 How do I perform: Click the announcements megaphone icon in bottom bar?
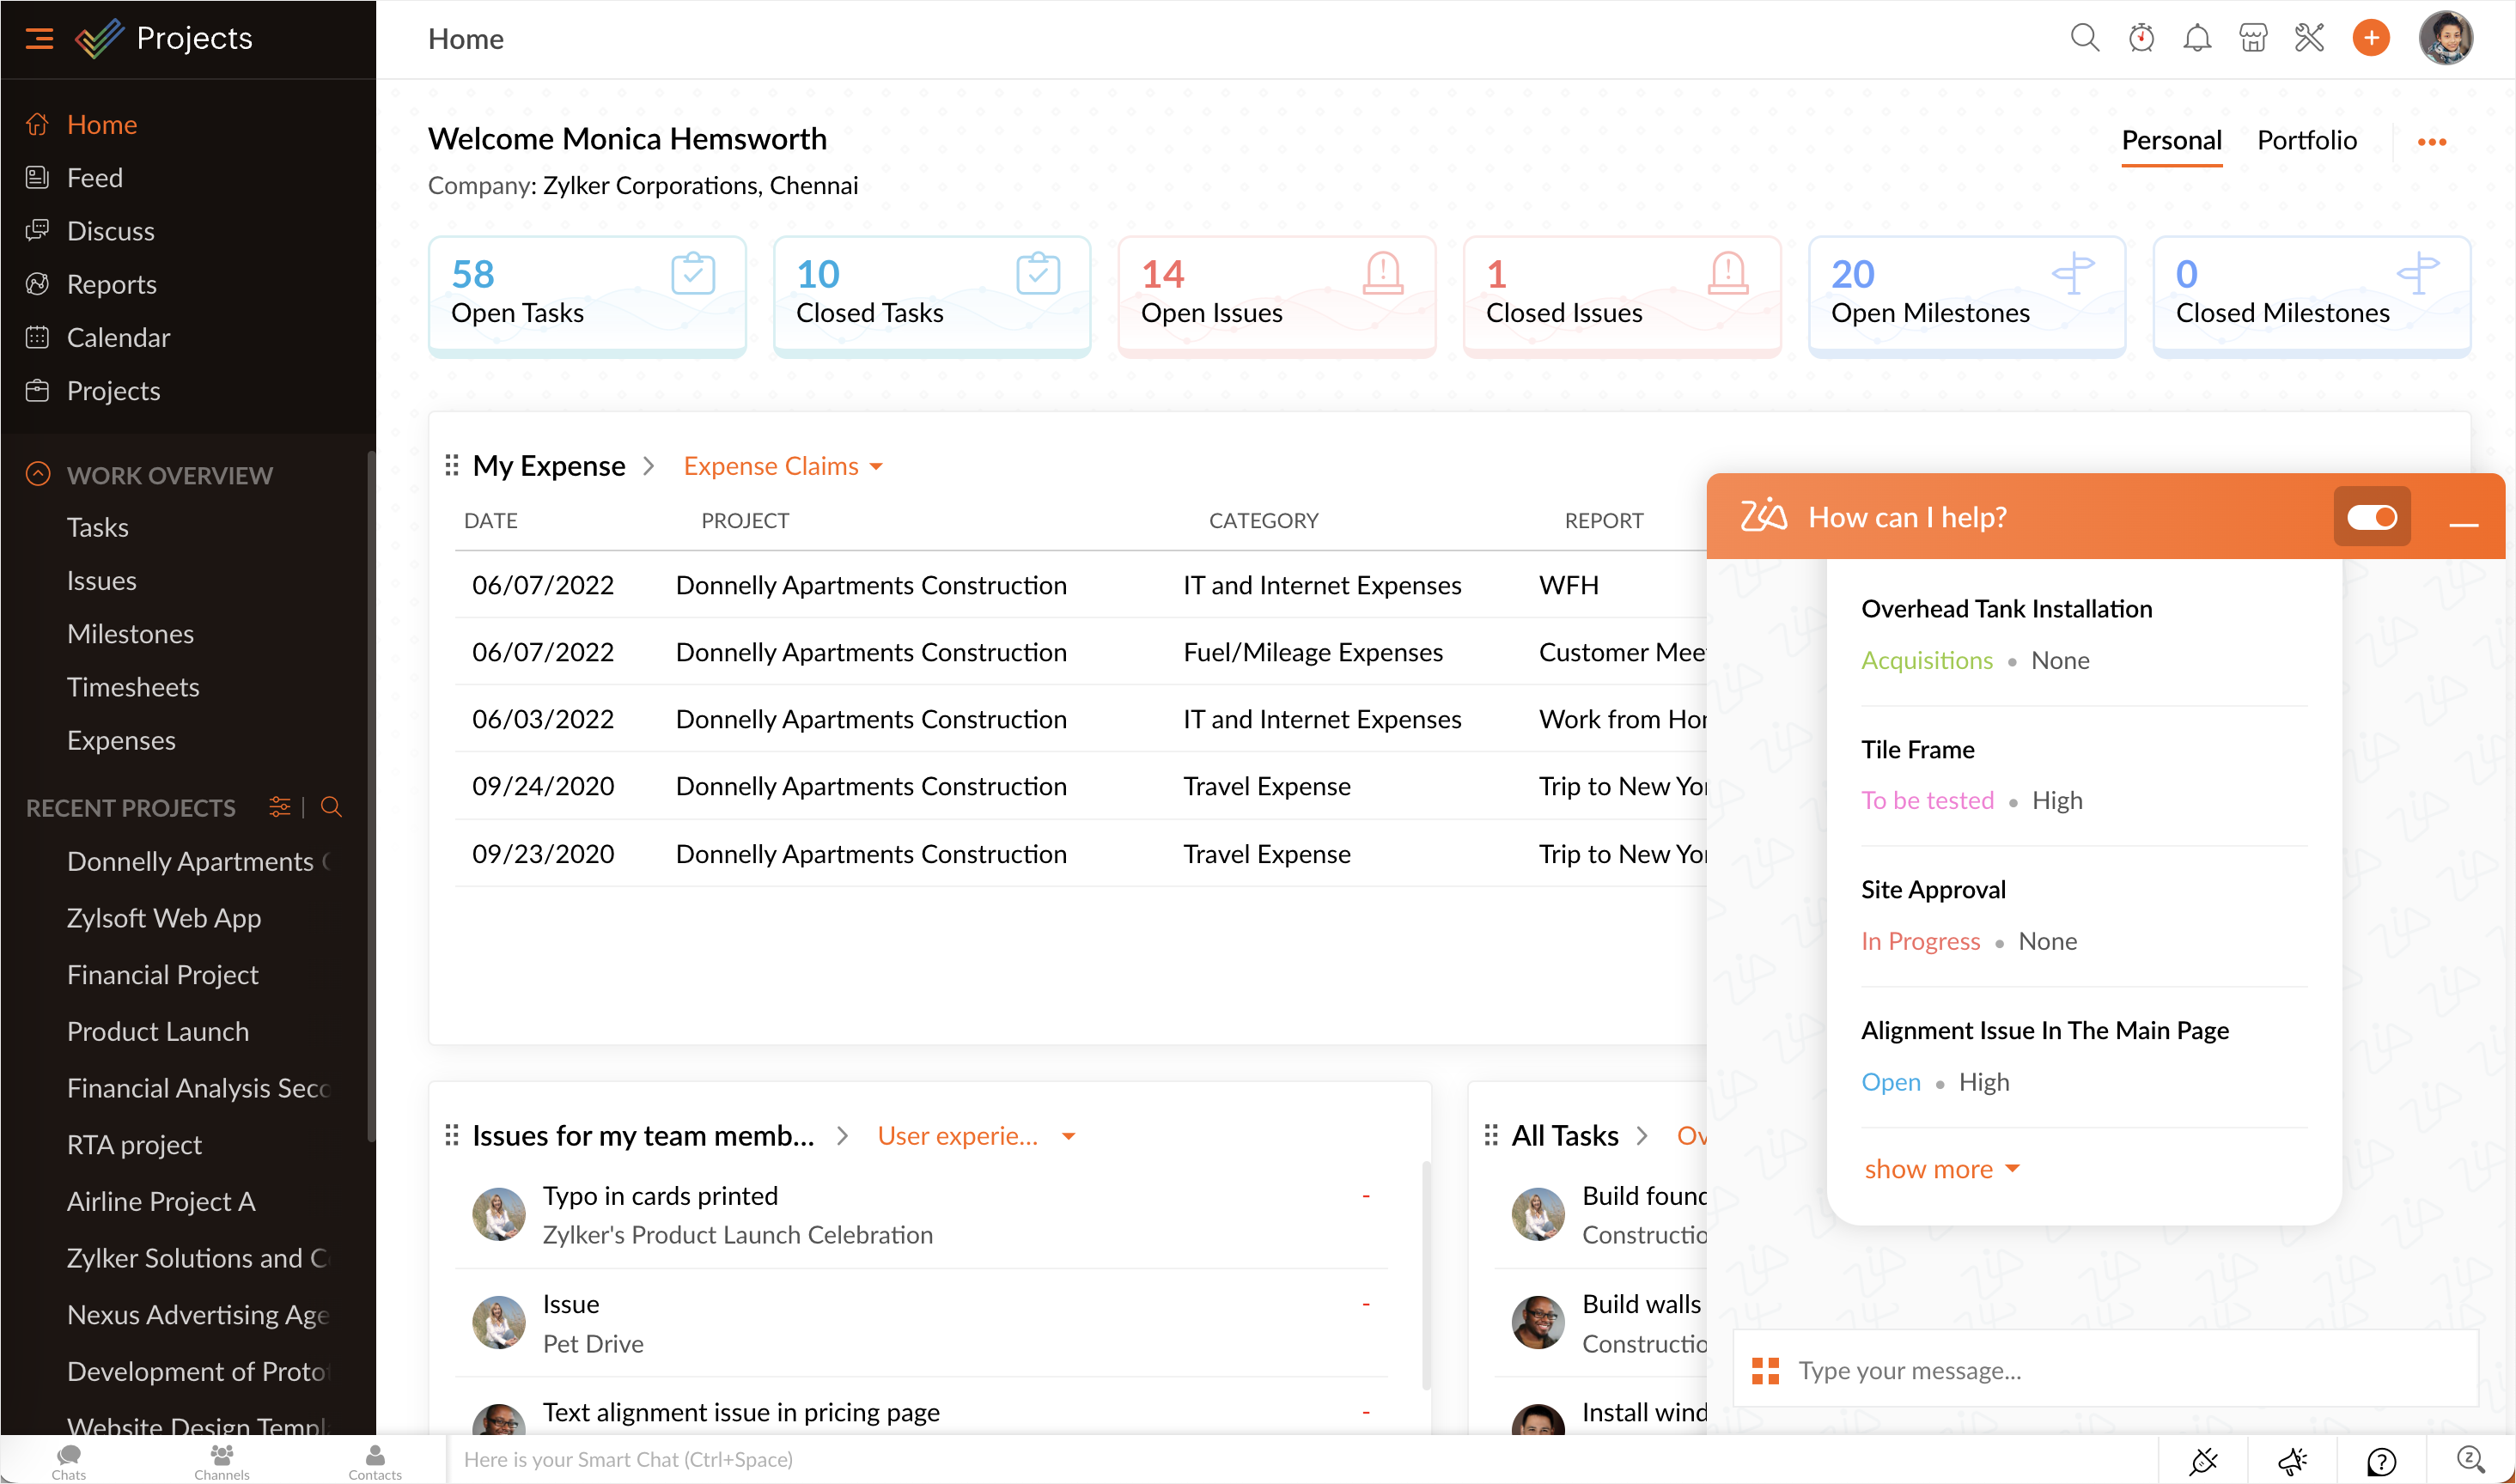point(2292,1461)
